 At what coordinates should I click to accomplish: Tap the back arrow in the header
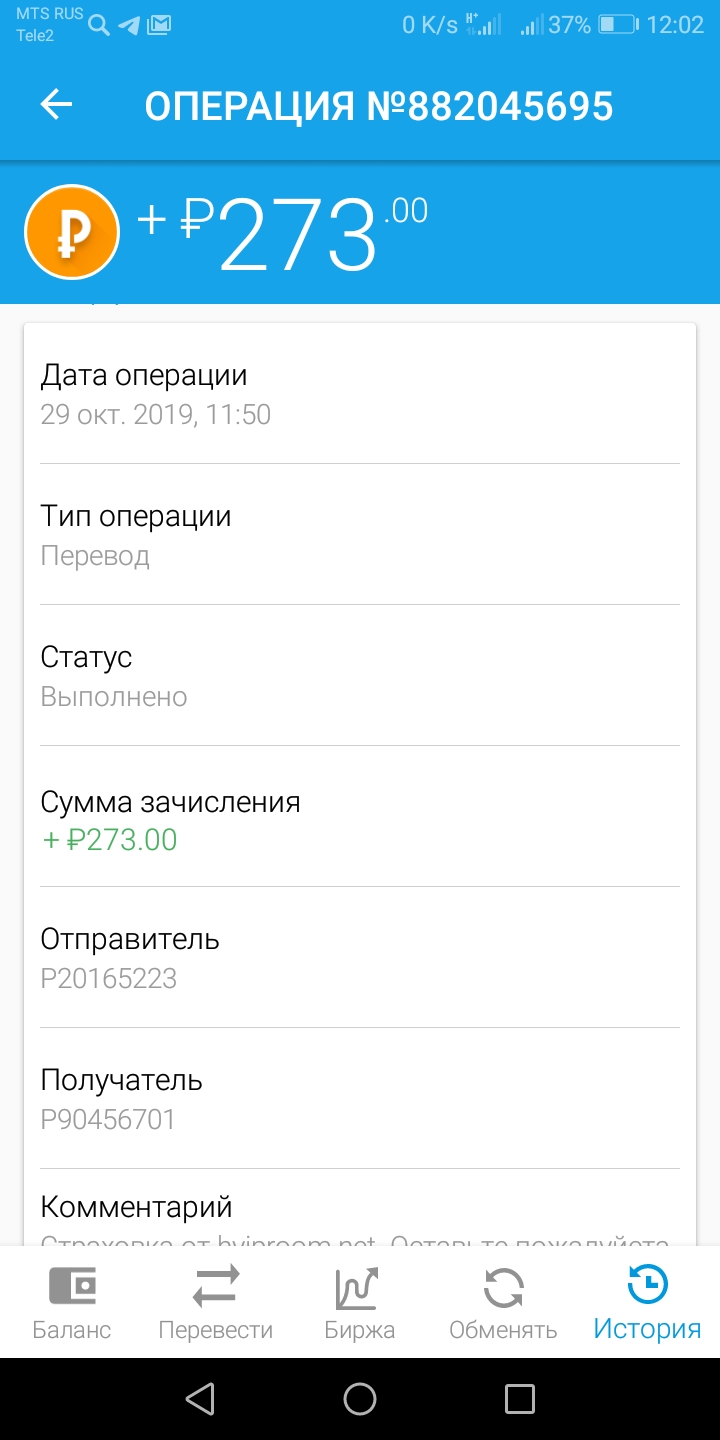[x=57, y=105]
